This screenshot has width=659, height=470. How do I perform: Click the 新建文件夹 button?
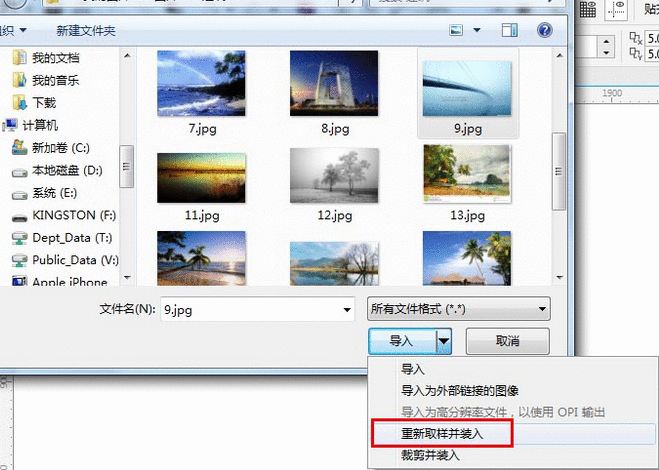(86, 31)
